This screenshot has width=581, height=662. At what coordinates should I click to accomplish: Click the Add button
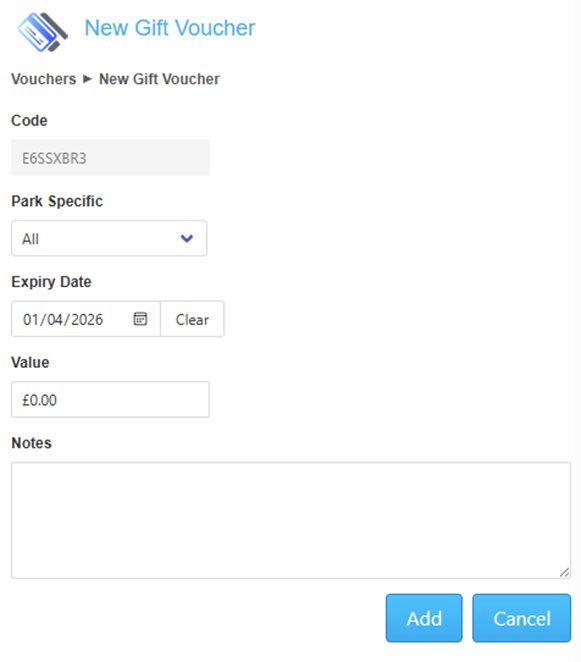[x=424, y=618]
